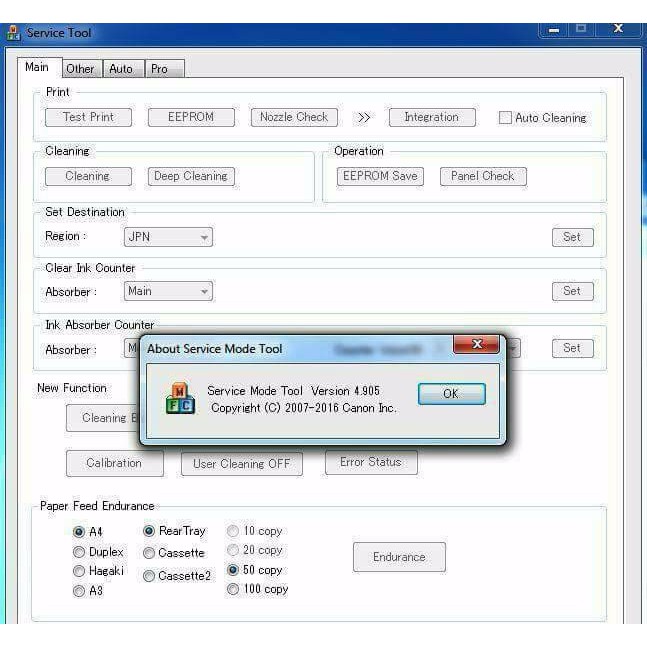This screenshot has width=647, height=647.
Task: Click the Service Mode Tool dialog icon
Action: click(180, 398)
